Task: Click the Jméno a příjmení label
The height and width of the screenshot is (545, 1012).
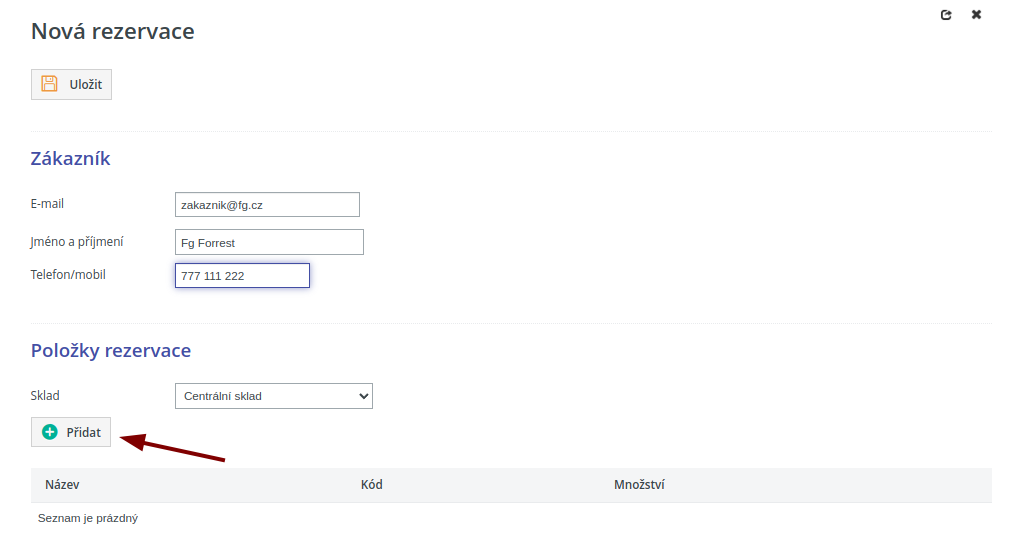Action: click(77, 242)
